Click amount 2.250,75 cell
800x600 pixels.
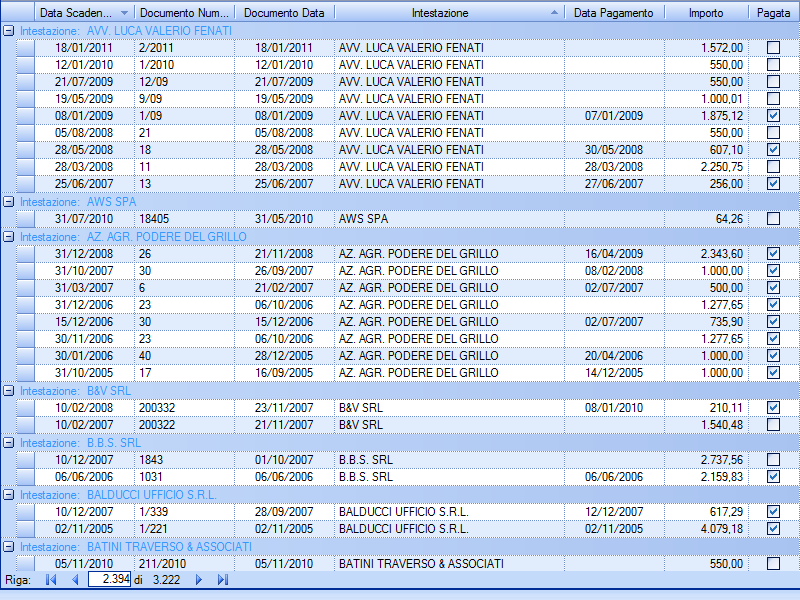pos(706,167)
